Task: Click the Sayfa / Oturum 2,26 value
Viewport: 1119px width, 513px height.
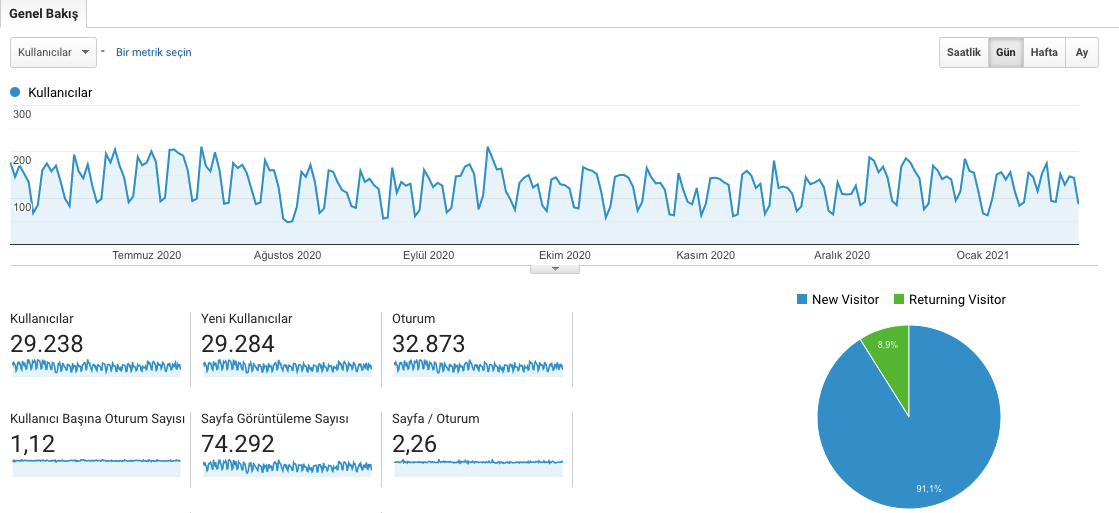Action: click(x=415, y=444)
